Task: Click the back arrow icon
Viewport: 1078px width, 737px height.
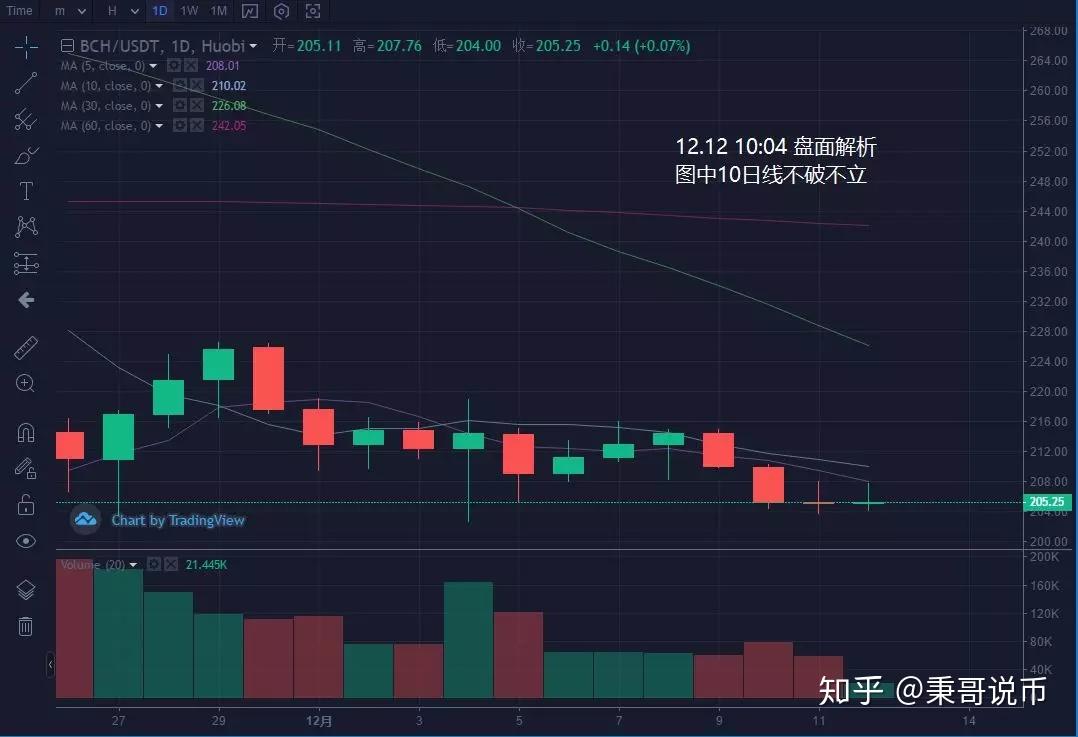Action: point(26,300)
